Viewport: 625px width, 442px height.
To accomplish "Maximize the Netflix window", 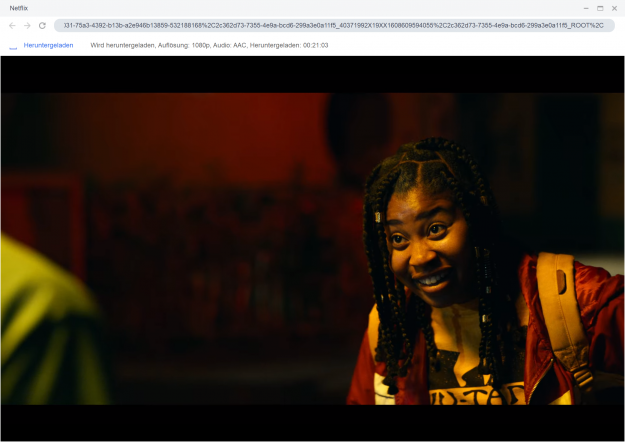I will 600,8.
